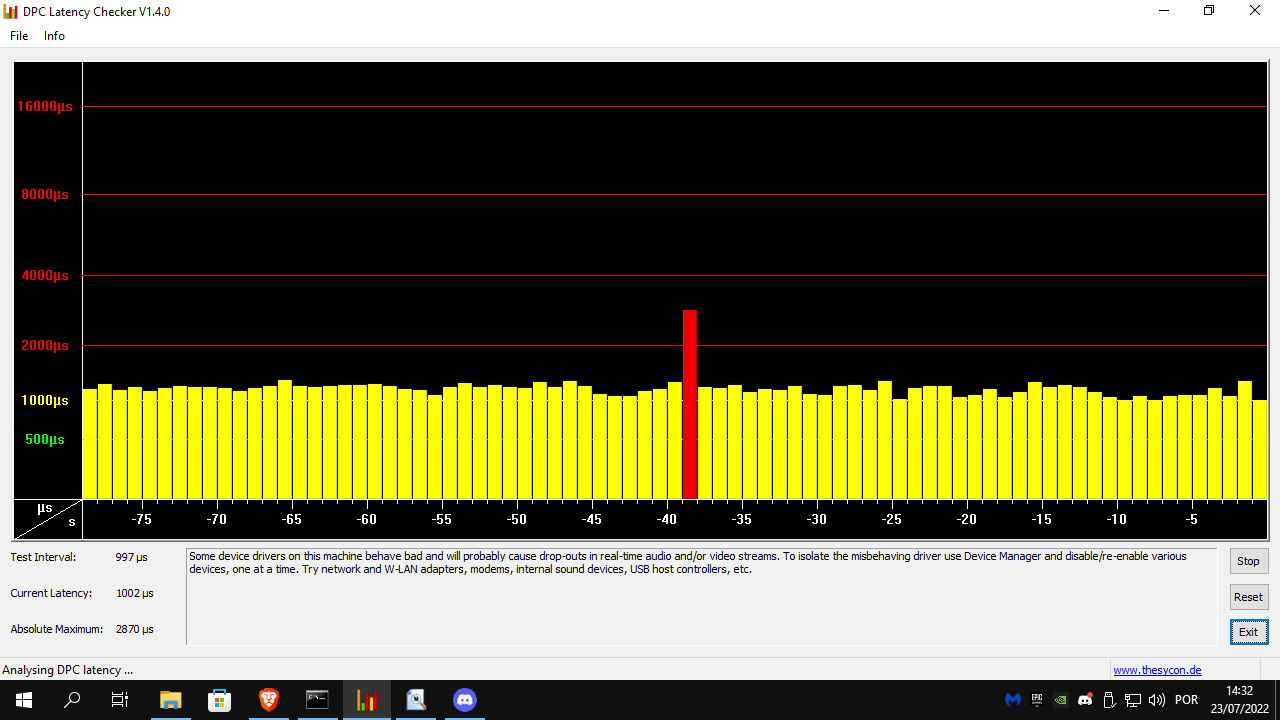This screenshot has width=1280, height=720.
Task: Click the 1000µs axis label
Action: (x=45, y=400)
